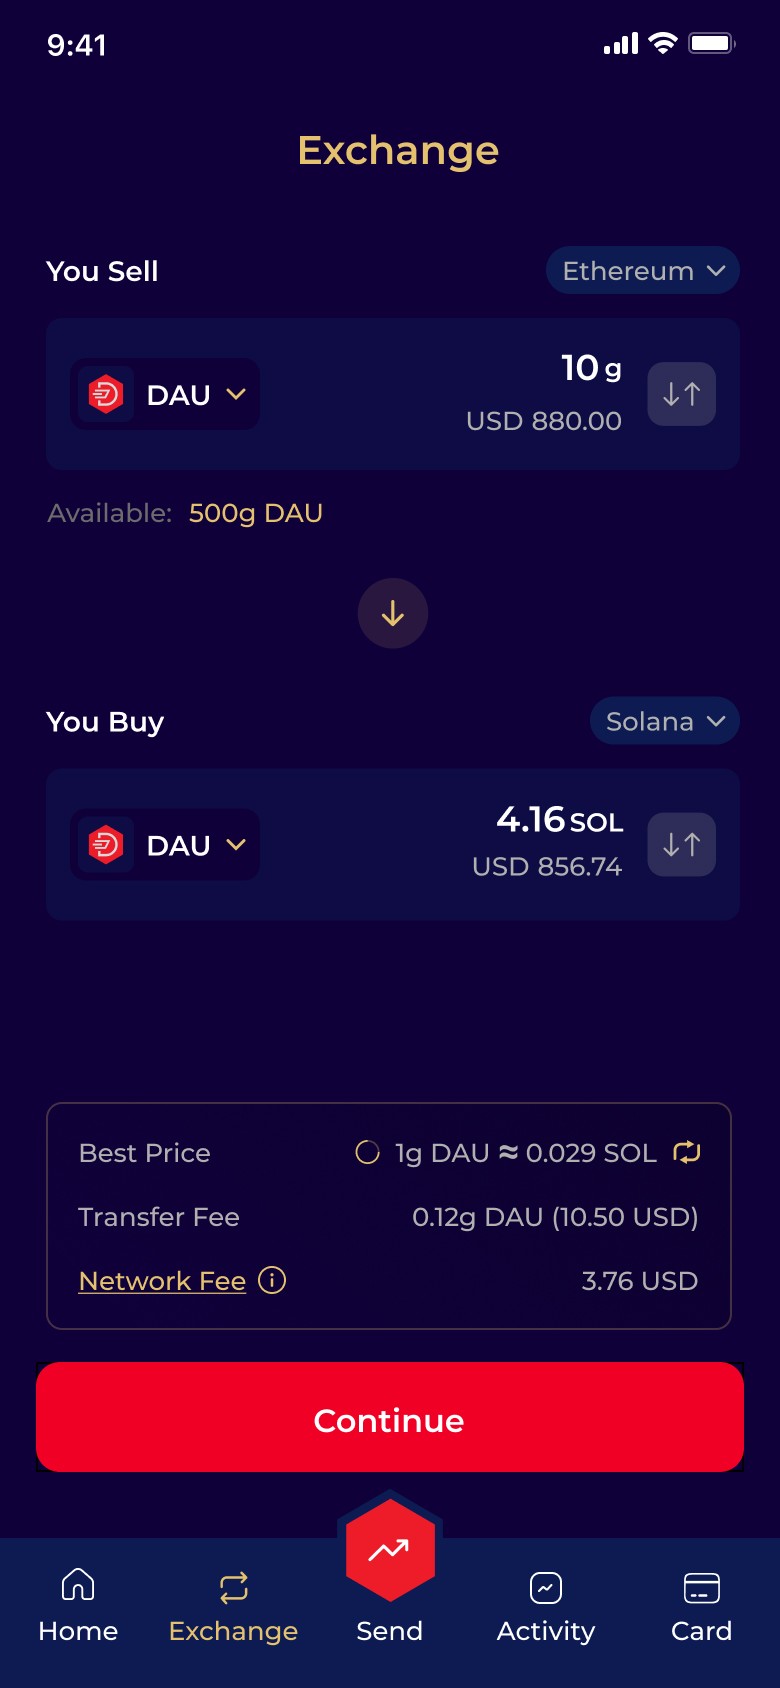Click the Network Fee info icon
This screenshot has width=780, height=1688.
click(x=272, y=1280)
